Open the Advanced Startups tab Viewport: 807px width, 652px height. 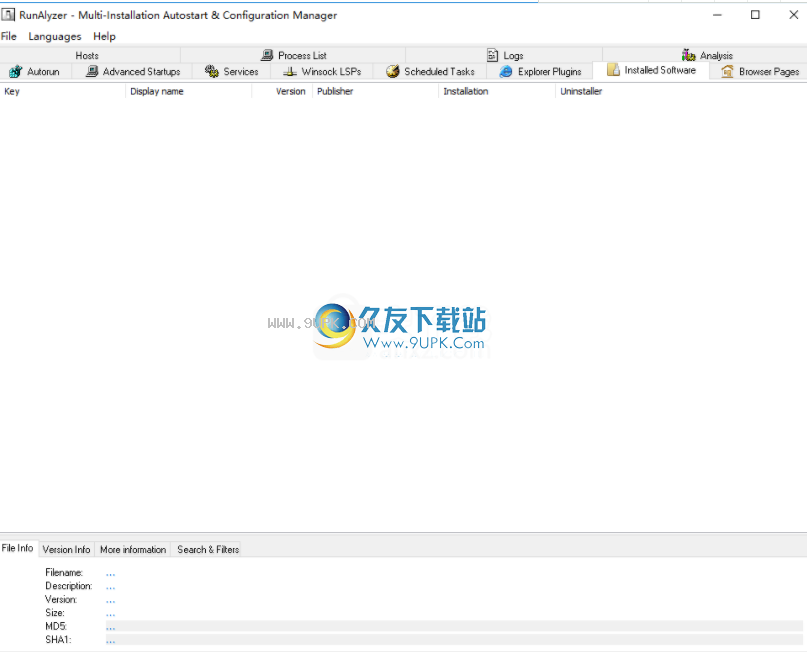click(x=133, y=72)
